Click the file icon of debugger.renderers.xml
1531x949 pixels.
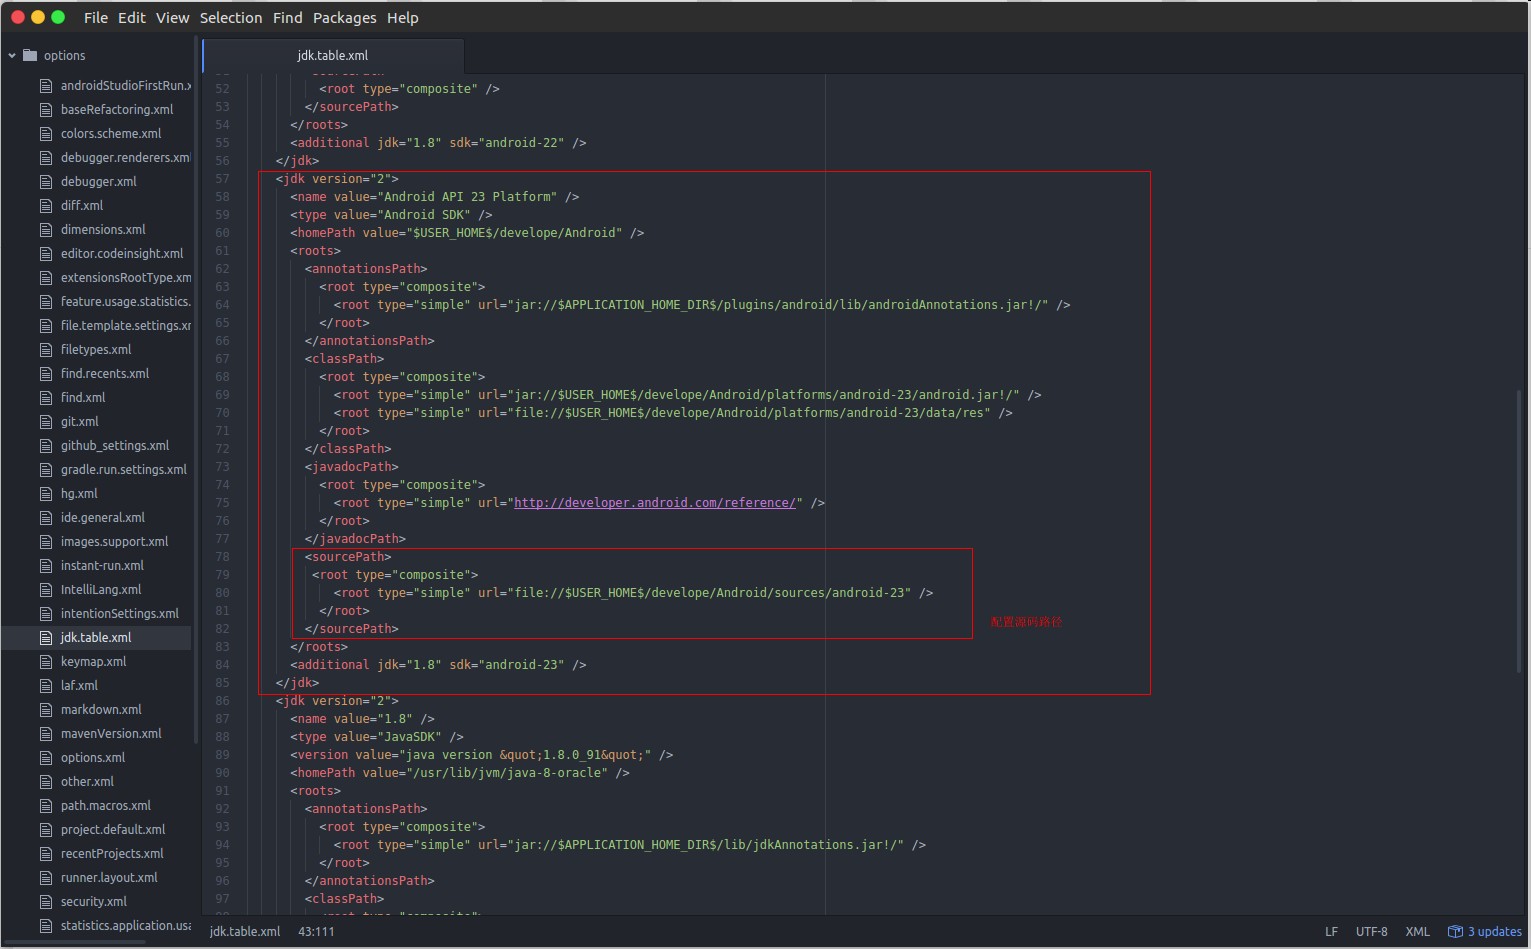(x=46, y=158)
